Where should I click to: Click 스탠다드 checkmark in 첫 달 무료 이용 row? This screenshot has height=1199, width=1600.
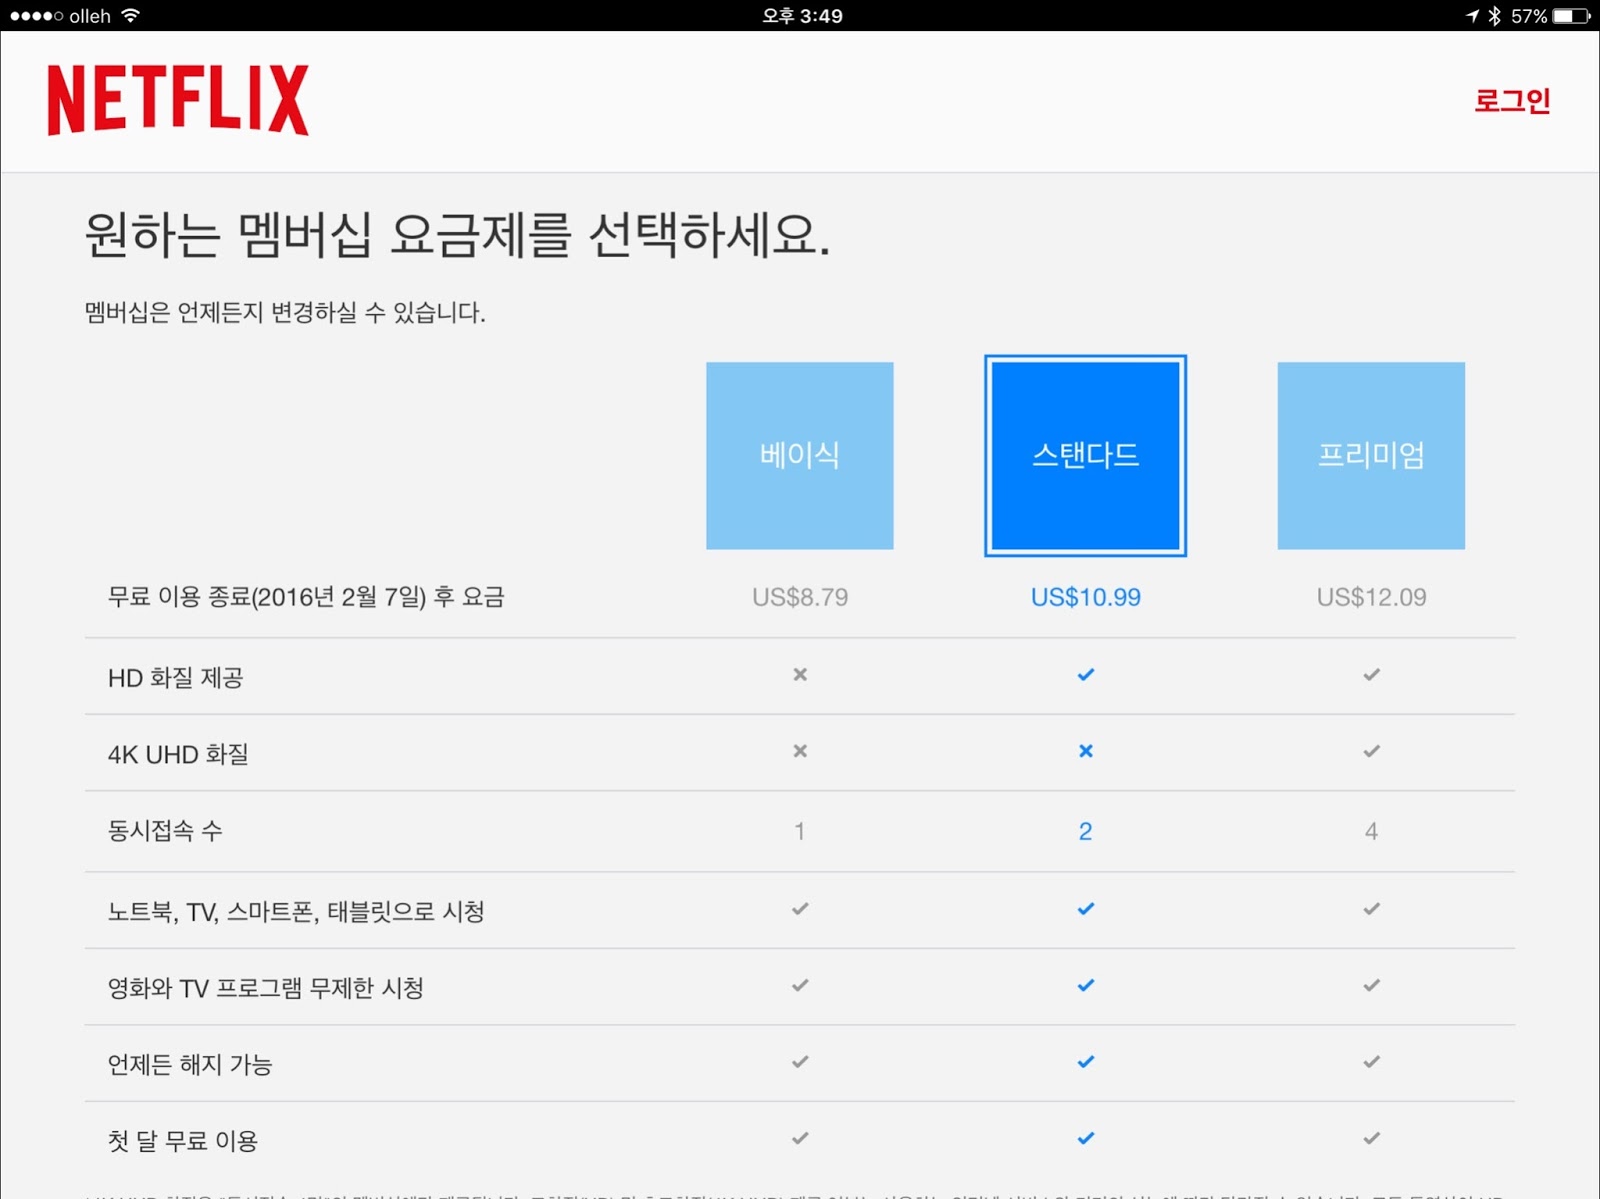(x=1086, y=1138)
